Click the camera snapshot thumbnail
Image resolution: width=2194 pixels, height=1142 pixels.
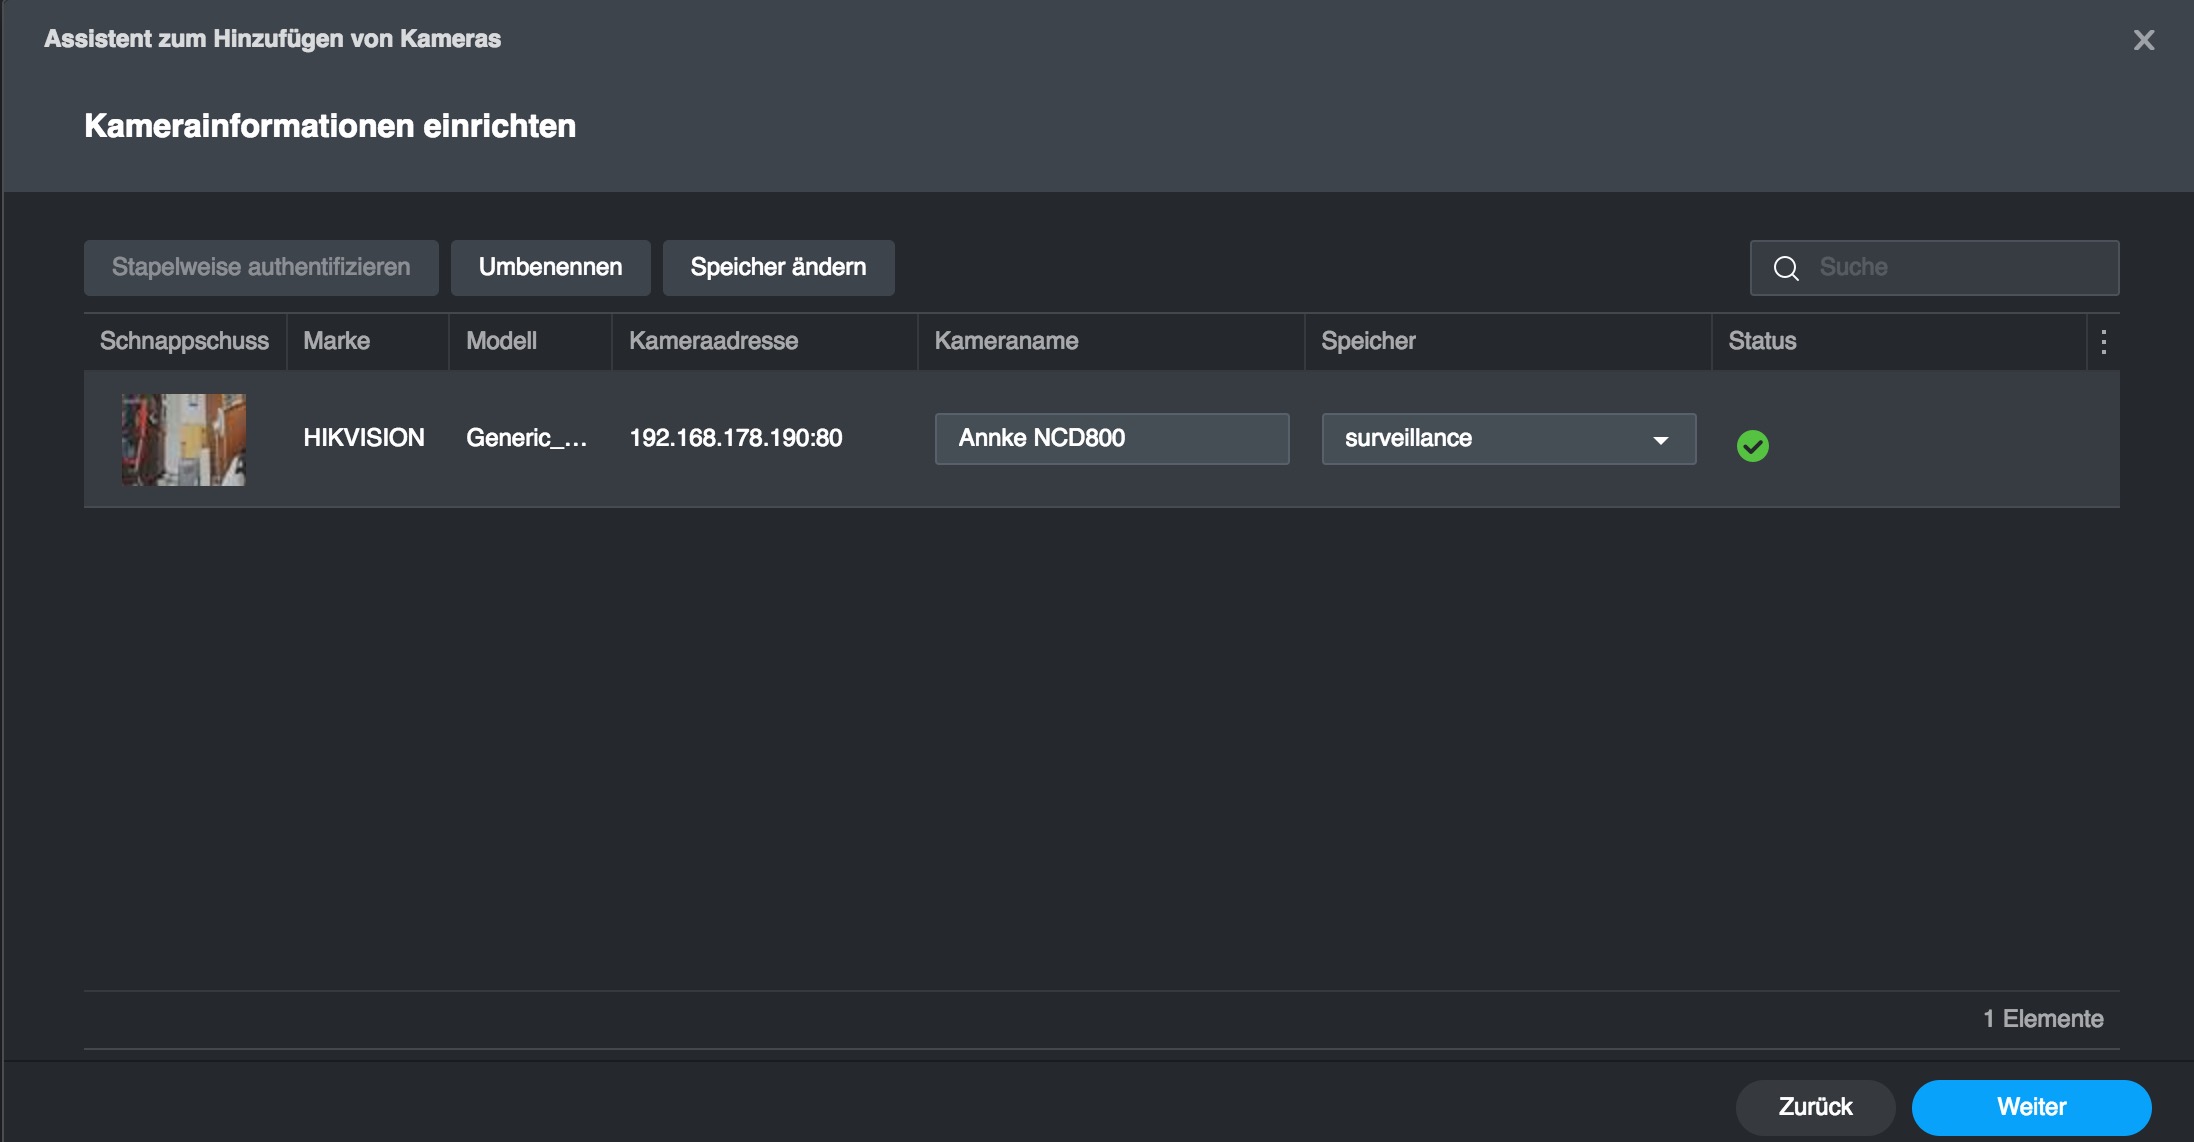tap(183, 439)
